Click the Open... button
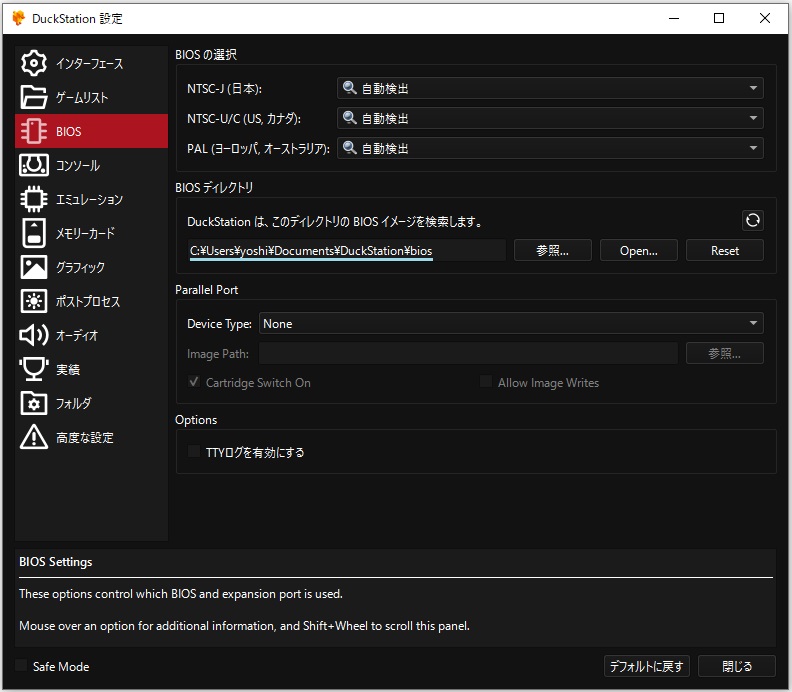The width and height of the screenshot is (792, 692). pyautogui.click(x=638, y=251)
